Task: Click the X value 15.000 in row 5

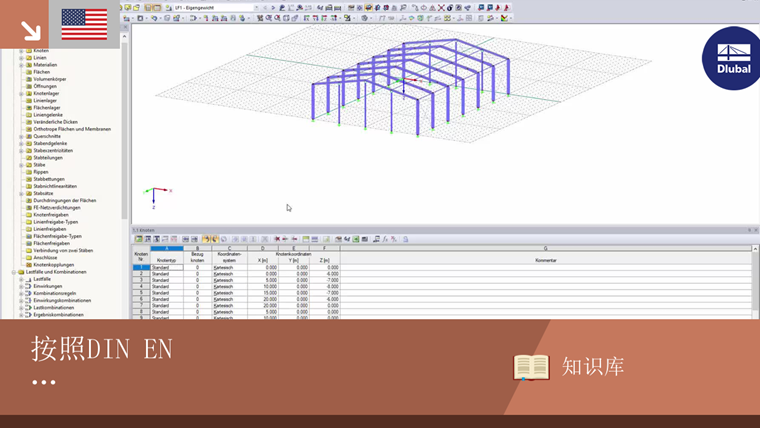Action: click(263, 293)
